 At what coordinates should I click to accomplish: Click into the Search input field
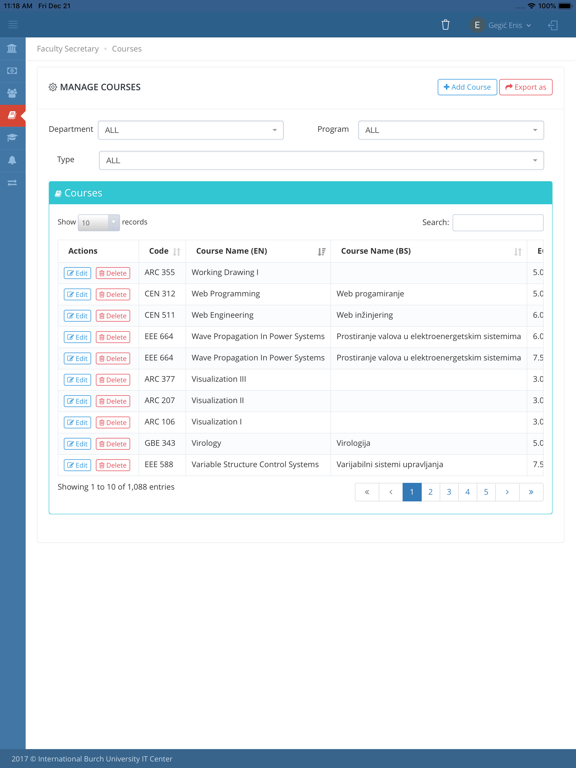click(x=498, y=222)
